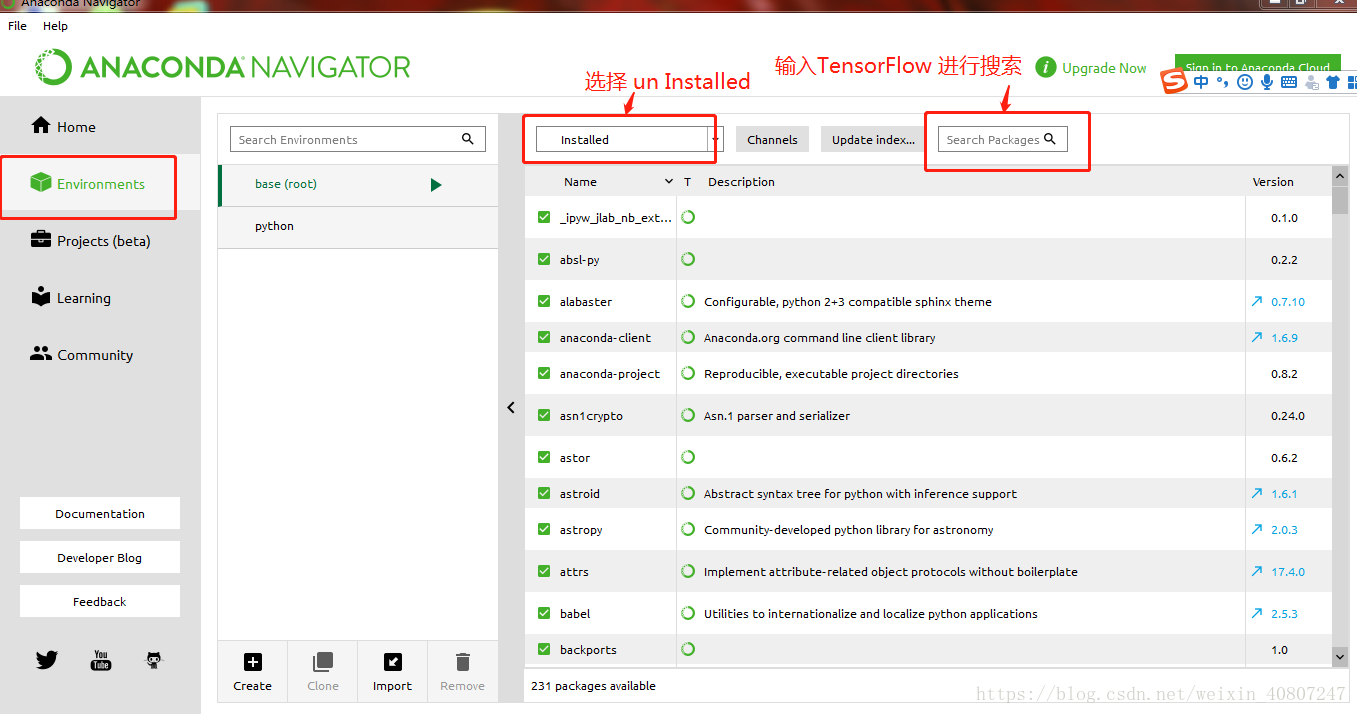
Task: Click the Community people icon
Action: pos(41,353)
